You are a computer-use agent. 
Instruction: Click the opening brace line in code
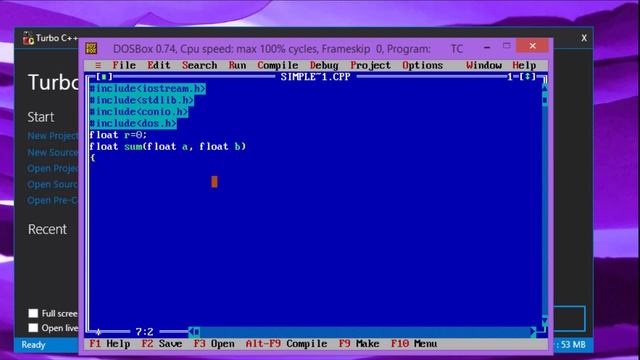click(x=93, y=158)
